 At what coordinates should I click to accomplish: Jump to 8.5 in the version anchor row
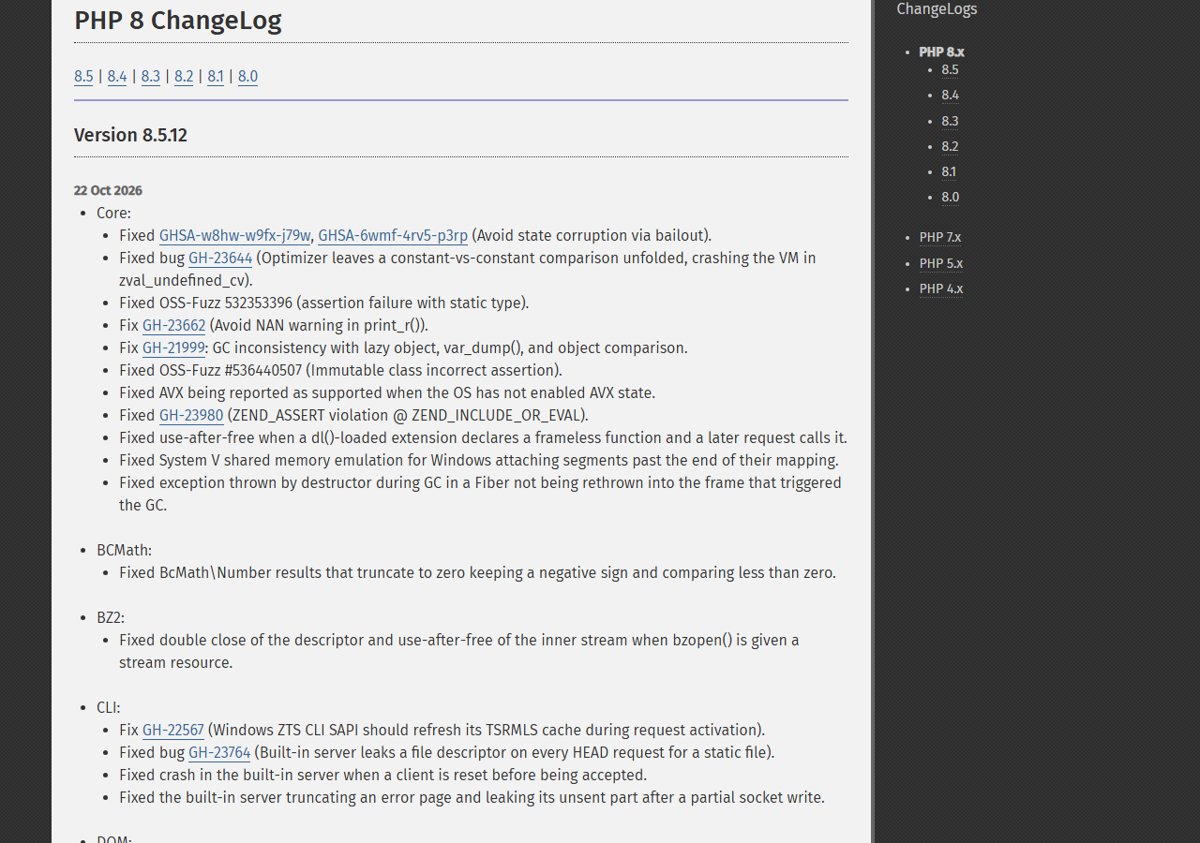tap(83, 76)
